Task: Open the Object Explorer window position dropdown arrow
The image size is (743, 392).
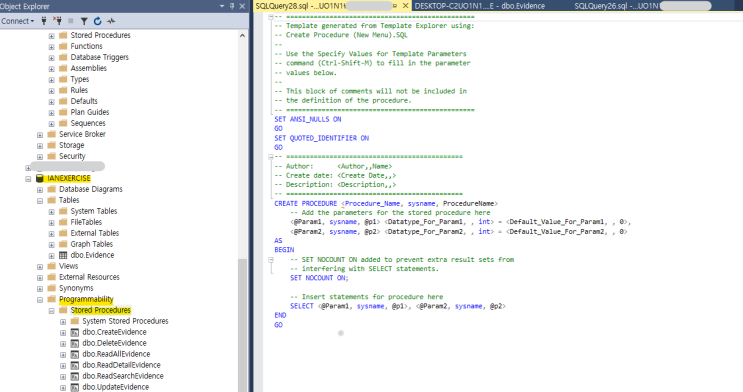Action: pos(222,6)
